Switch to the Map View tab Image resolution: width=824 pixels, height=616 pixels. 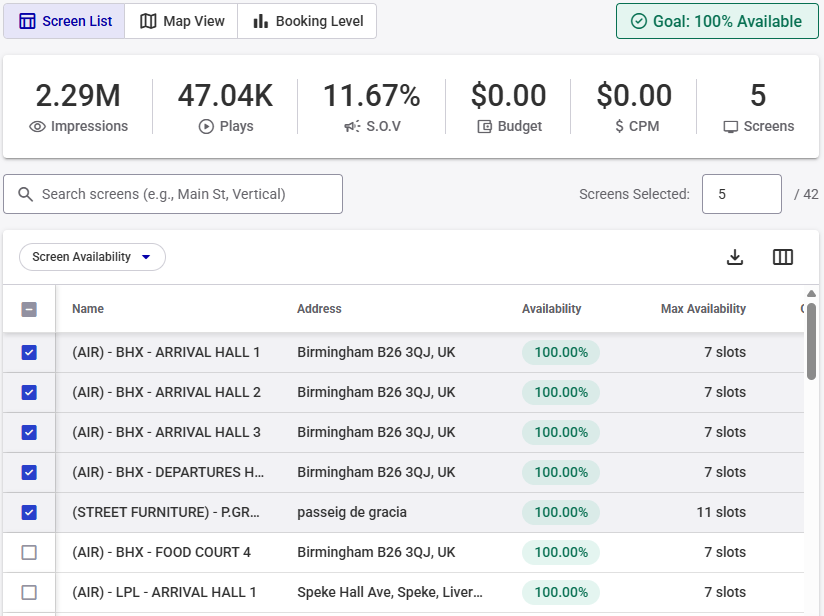coord(182,21)
